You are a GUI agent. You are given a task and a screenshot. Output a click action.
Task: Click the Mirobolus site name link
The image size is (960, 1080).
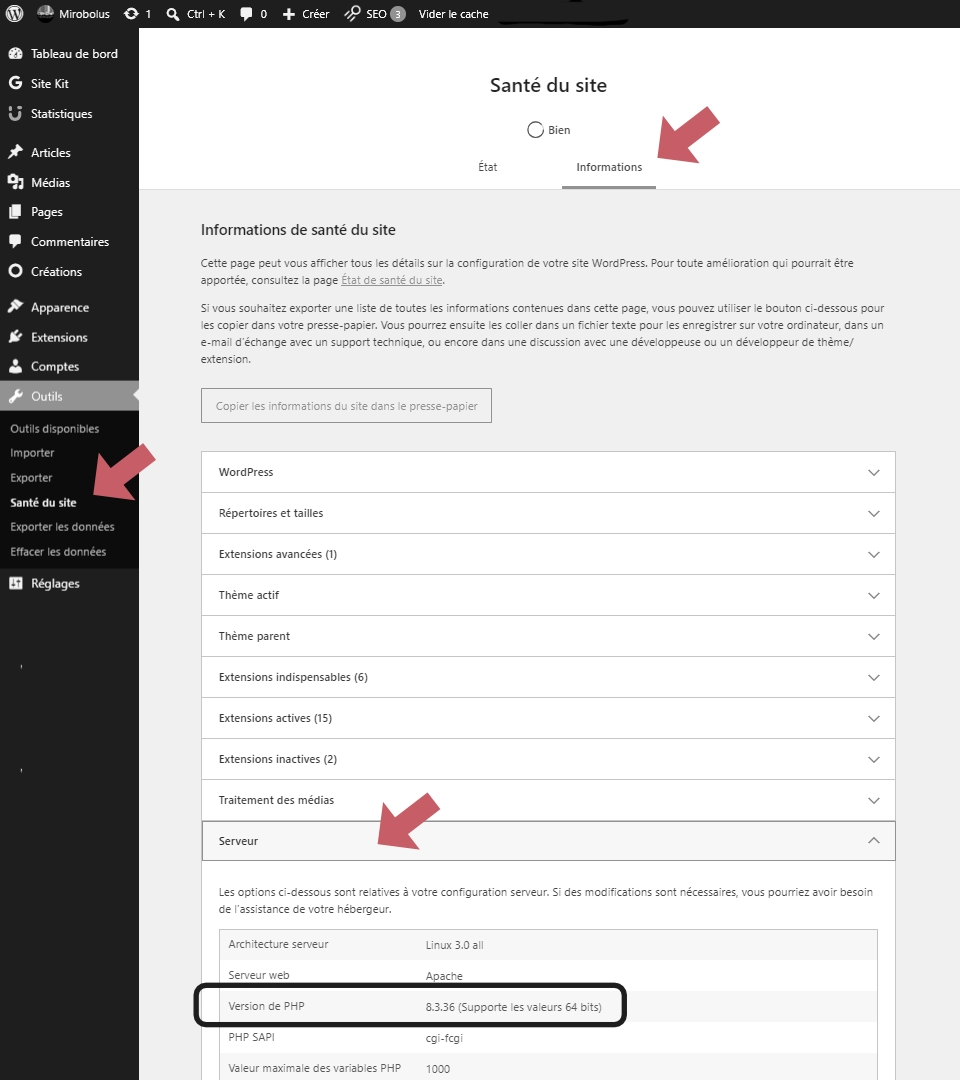84,14
